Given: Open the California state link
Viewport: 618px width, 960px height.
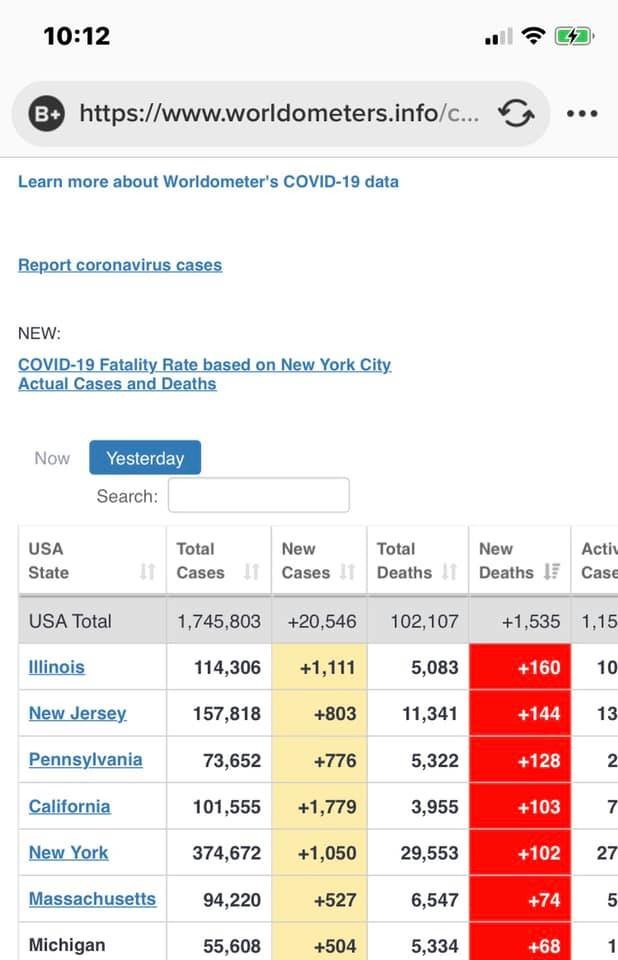Looking at the screenshot, I should [x=70, y=806].
